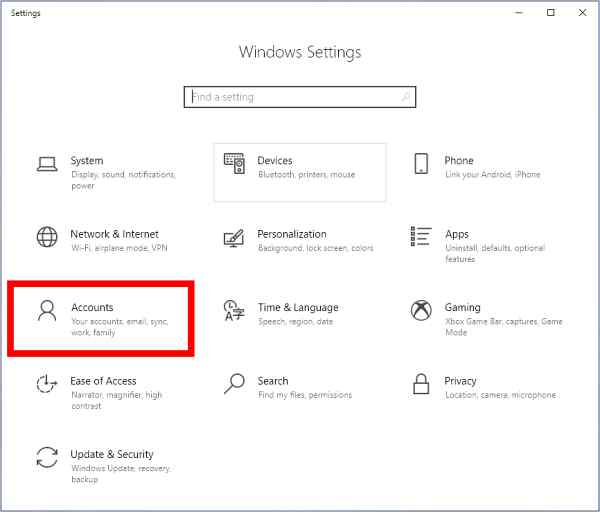Minimize the Settings window
This screenshot has width=600, height=512.
point(519,13)
